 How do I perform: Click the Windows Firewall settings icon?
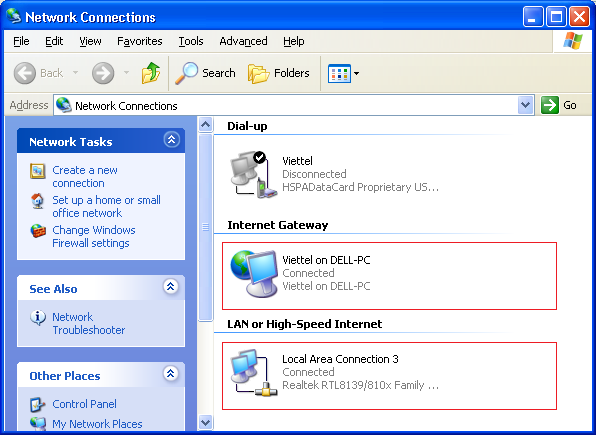(38, 231)
